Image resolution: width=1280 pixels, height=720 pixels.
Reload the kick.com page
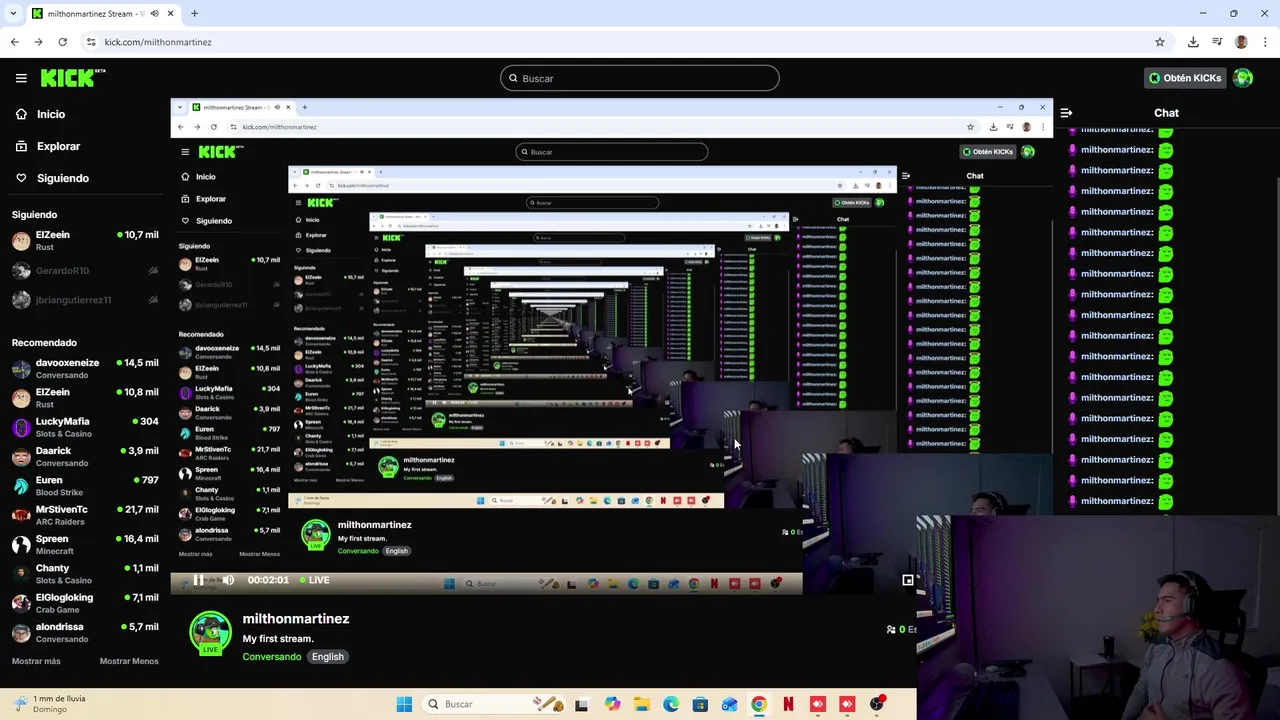[x=62, y=42]
